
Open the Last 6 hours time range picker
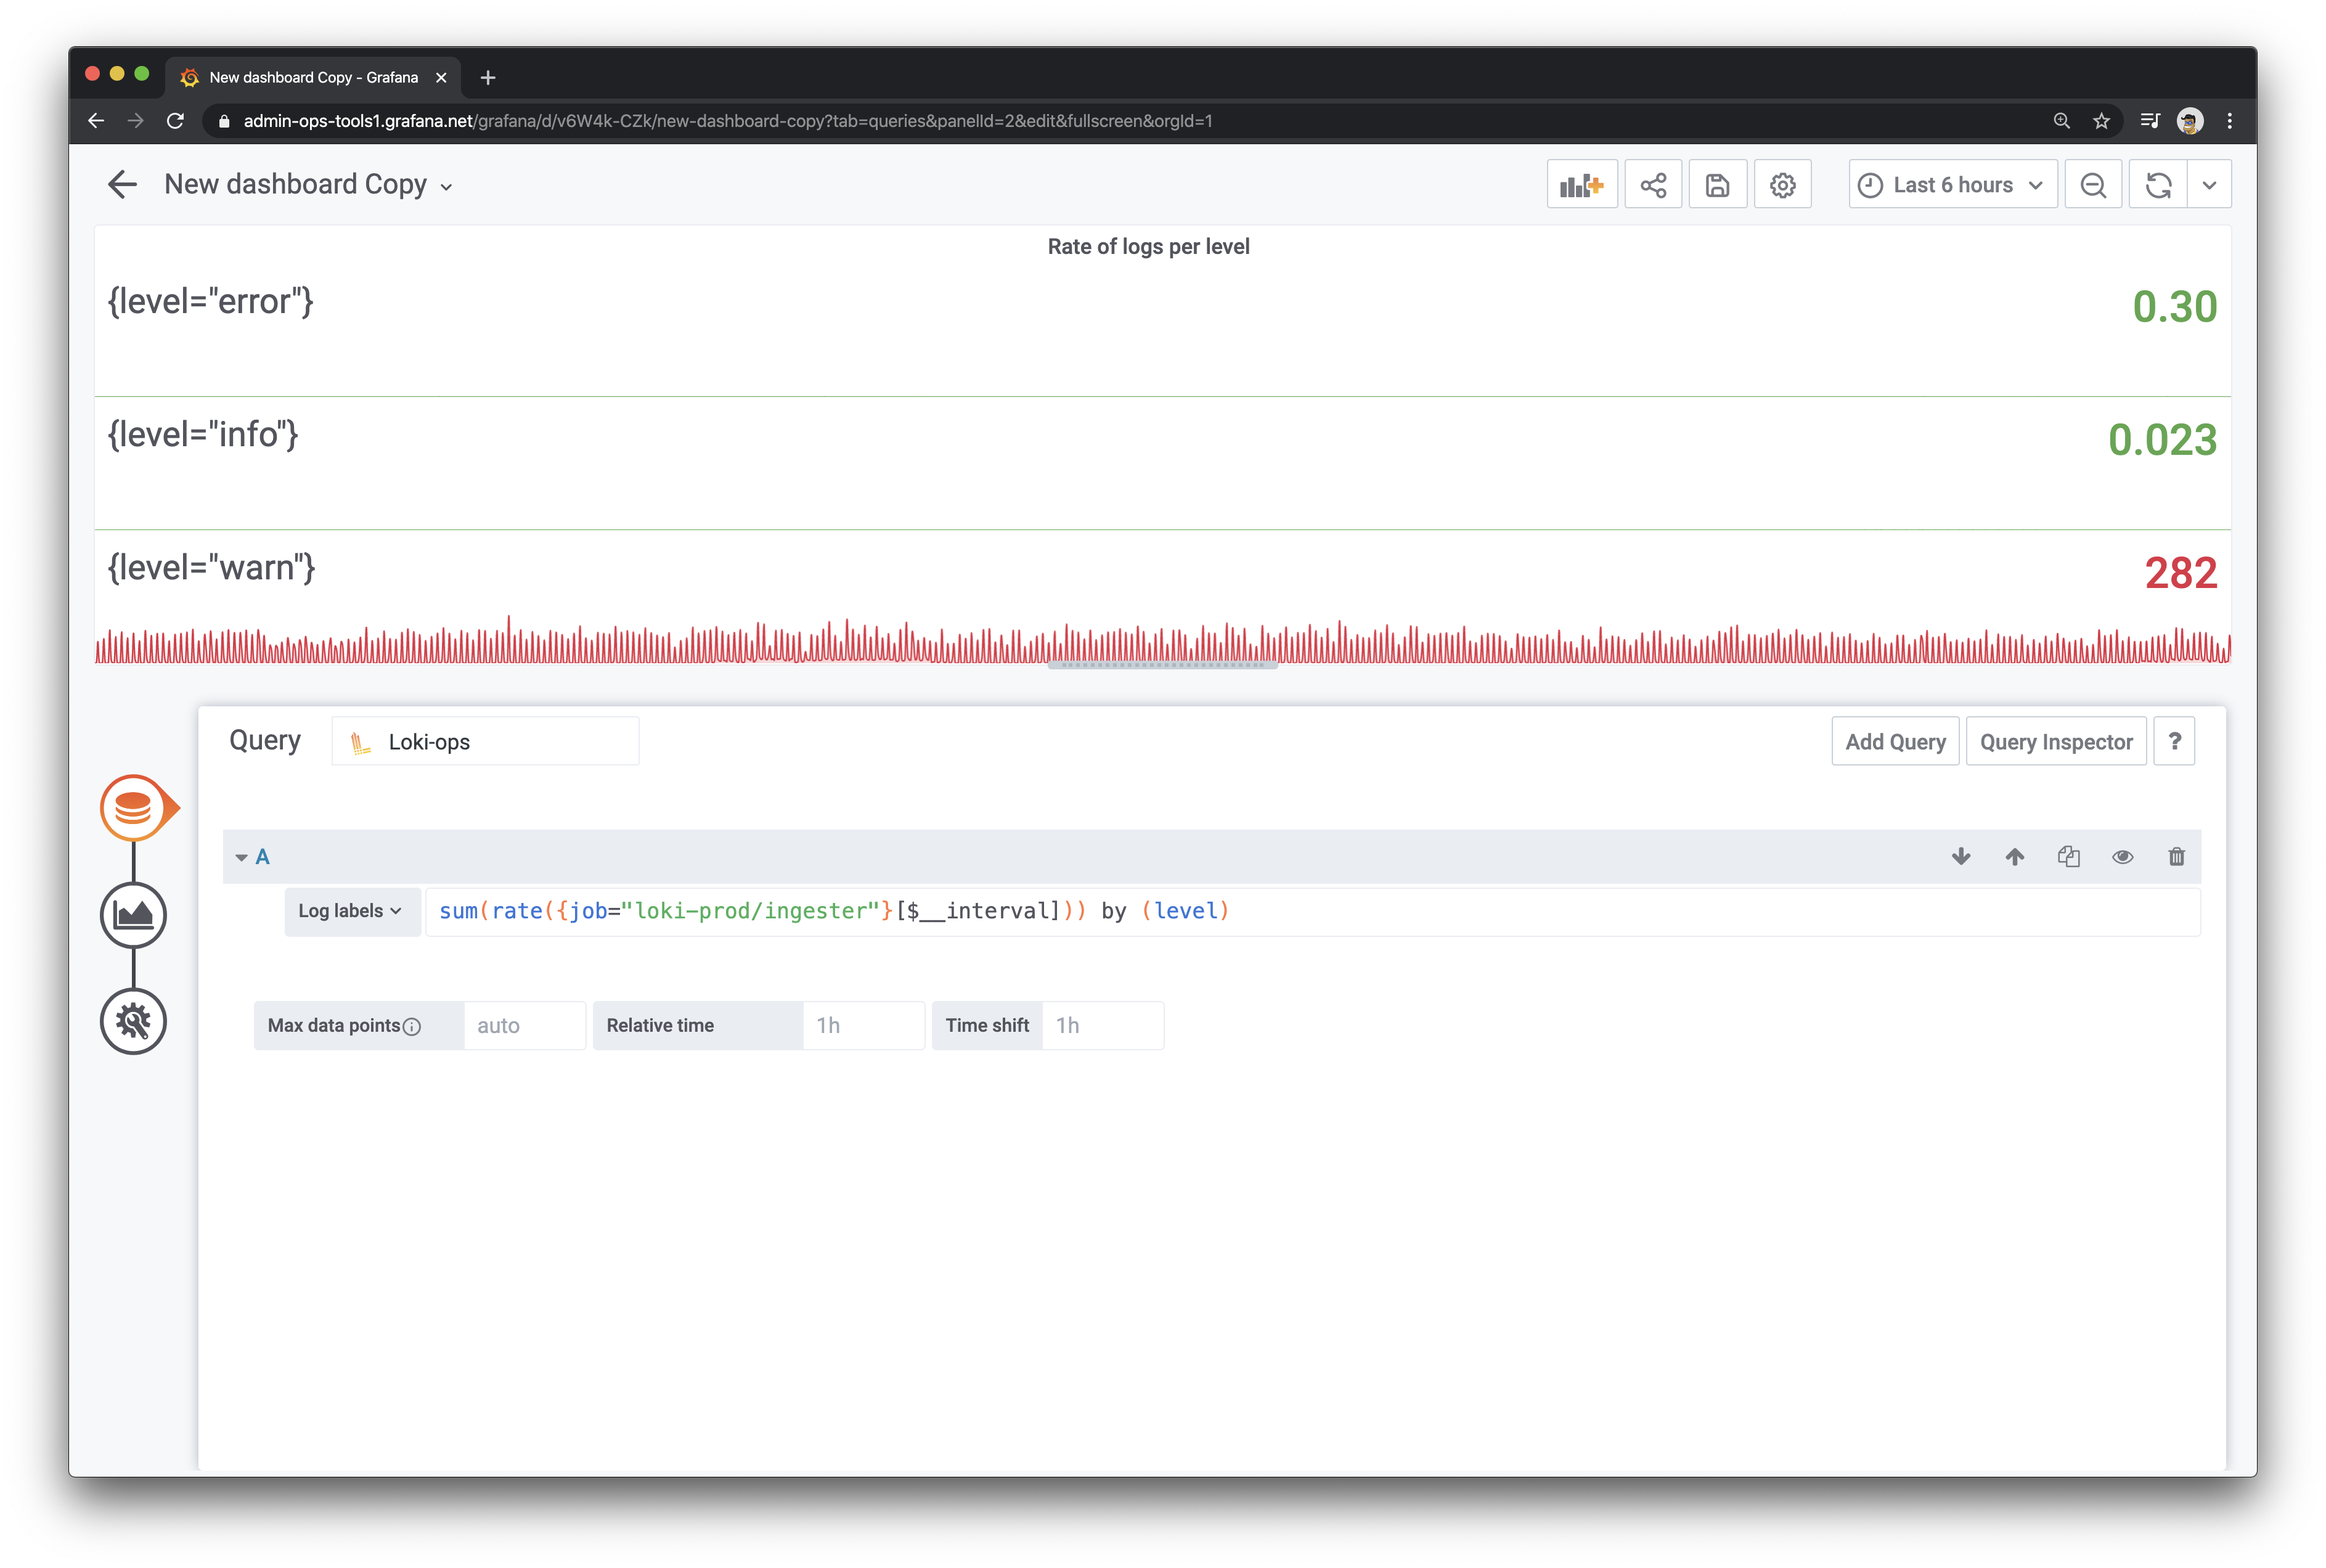[x=1950, y=184]
